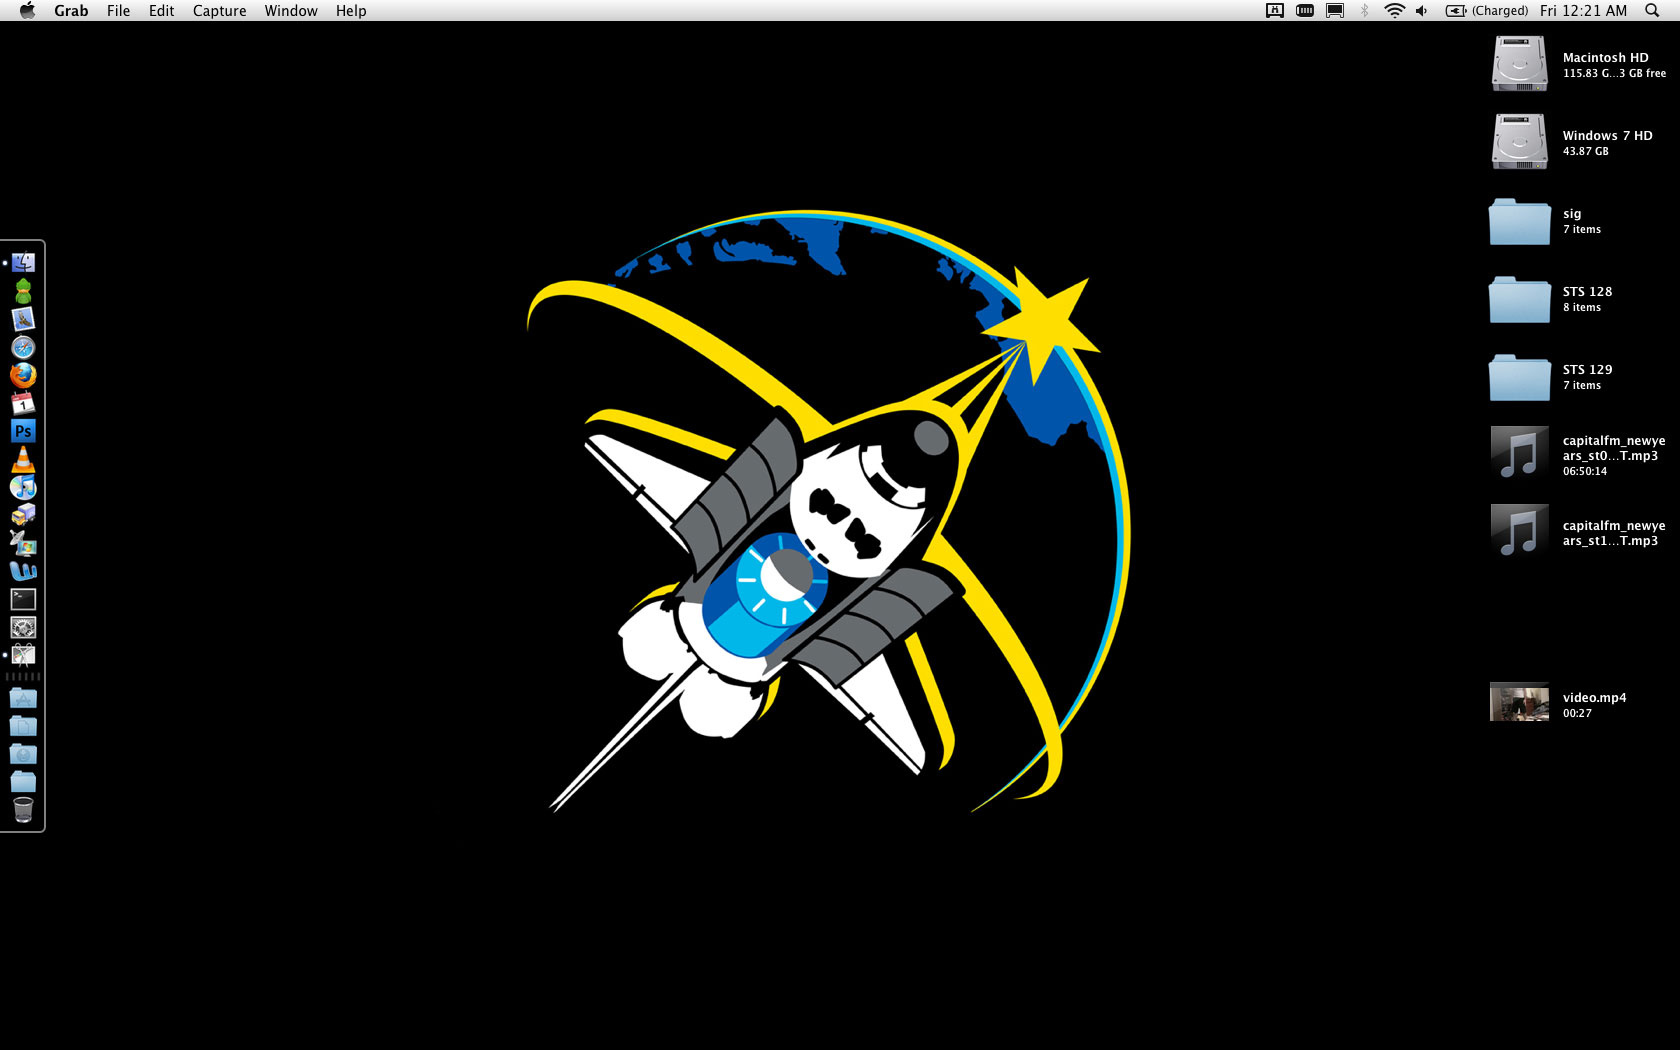Select capitalfm_newyears_st0 mp3 file

tap(1519, 455)
